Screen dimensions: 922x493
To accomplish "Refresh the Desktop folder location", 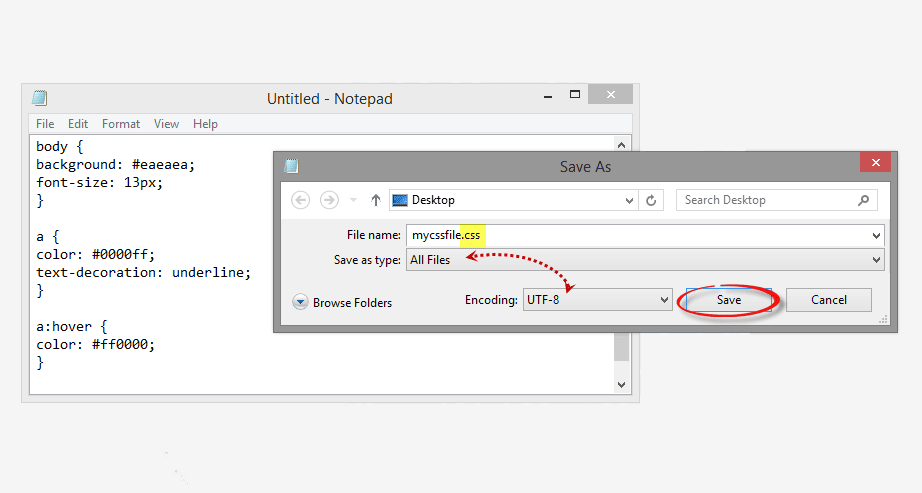I will pos(651,201).
